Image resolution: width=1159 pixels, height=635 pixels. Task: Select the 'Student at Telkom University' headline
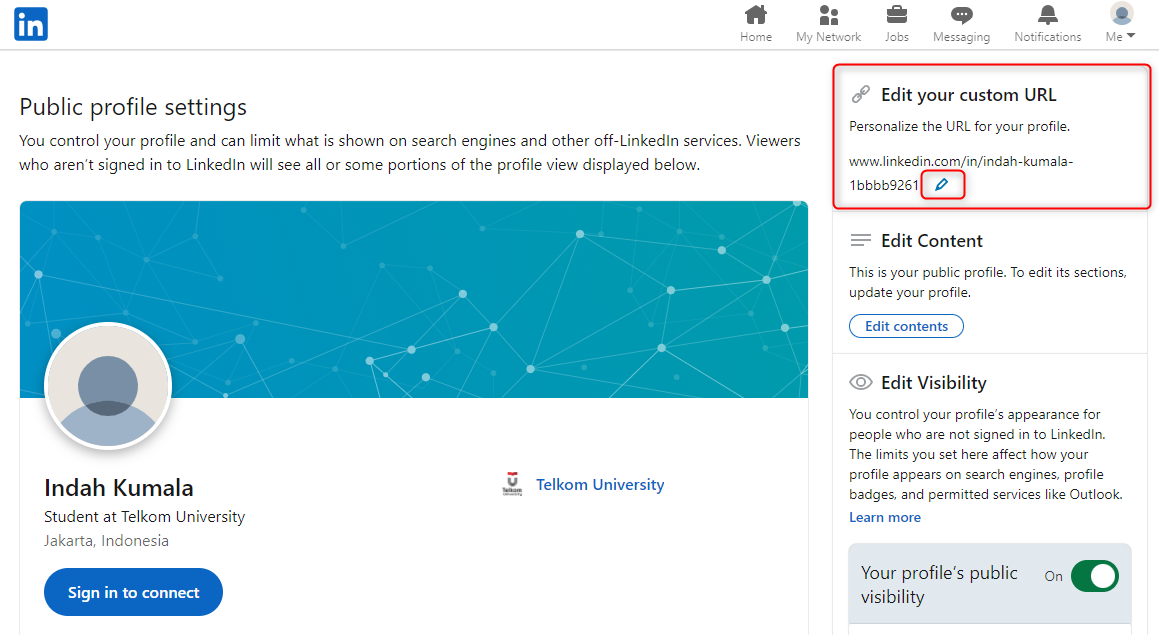pyautogui.click(x=145, y=517)
